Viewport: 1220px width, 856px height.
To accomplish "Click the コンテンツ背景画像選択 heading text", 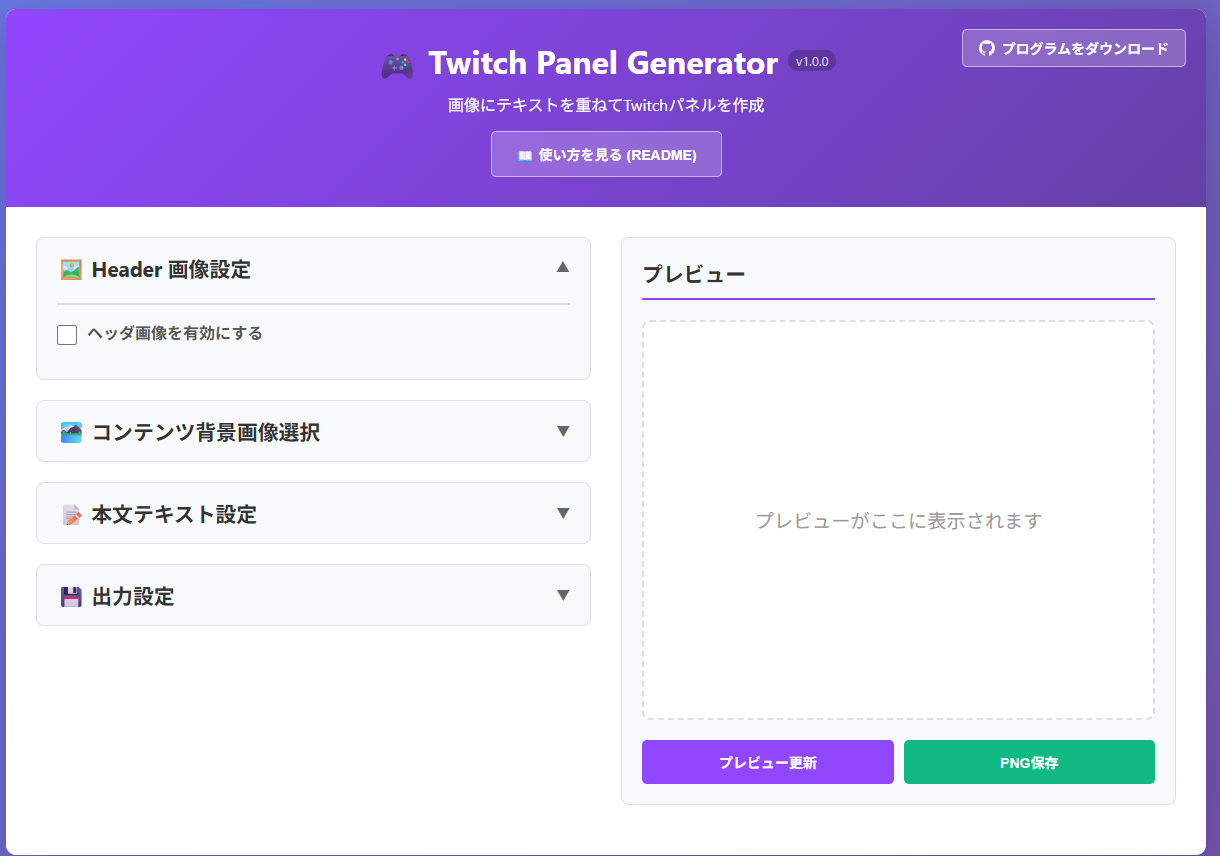I will [206, 432].
